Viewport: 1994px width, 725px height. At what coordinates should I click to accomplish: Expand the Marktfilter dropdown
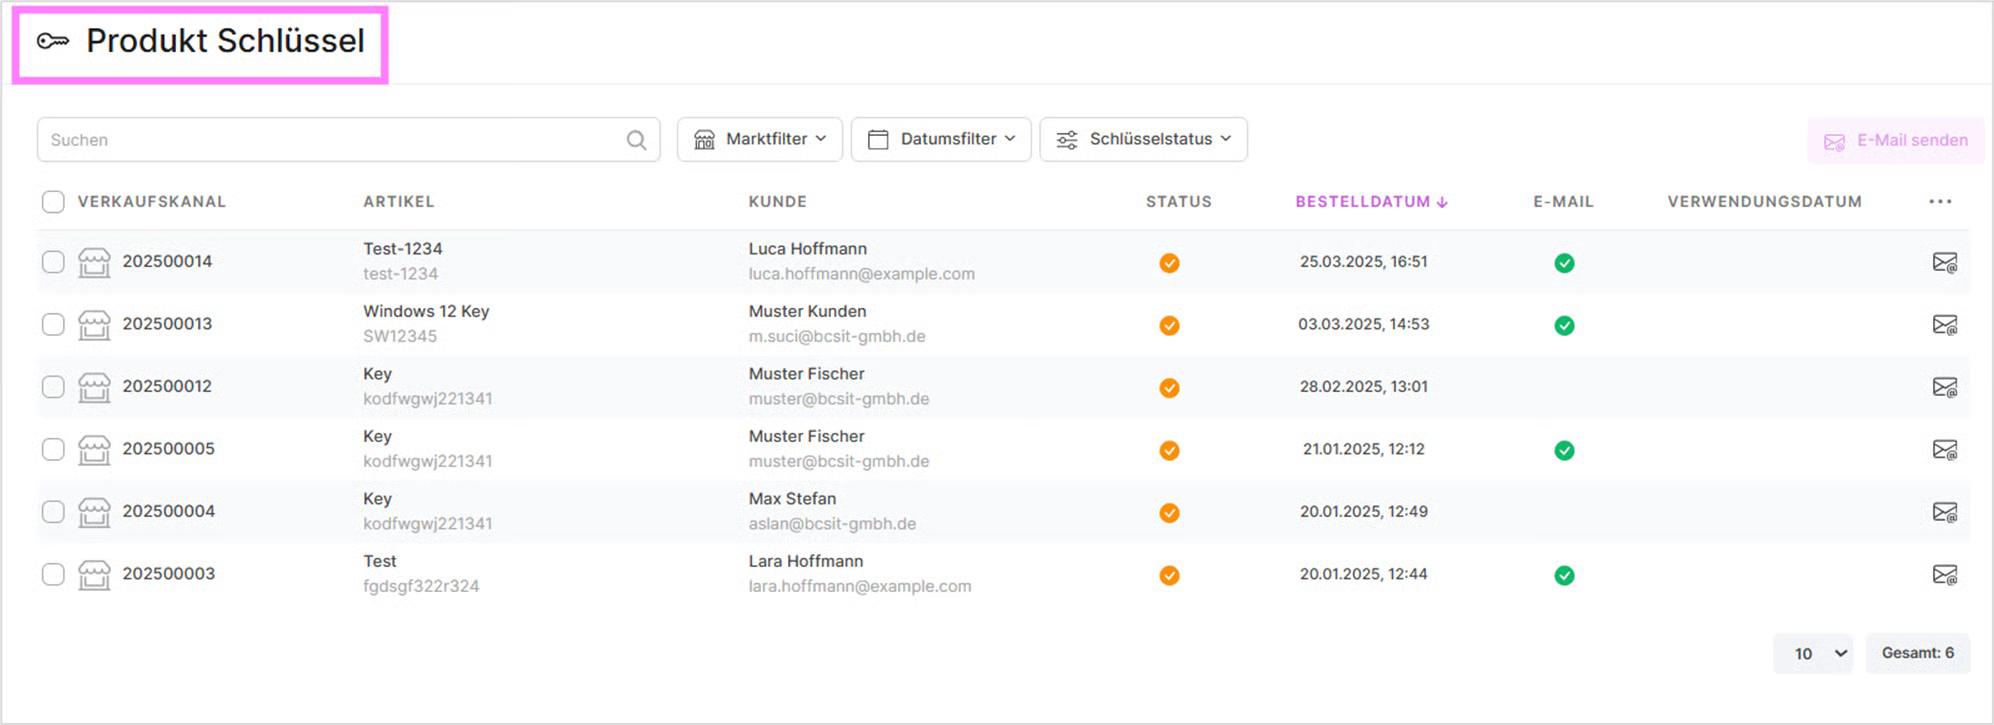[760, 139]
